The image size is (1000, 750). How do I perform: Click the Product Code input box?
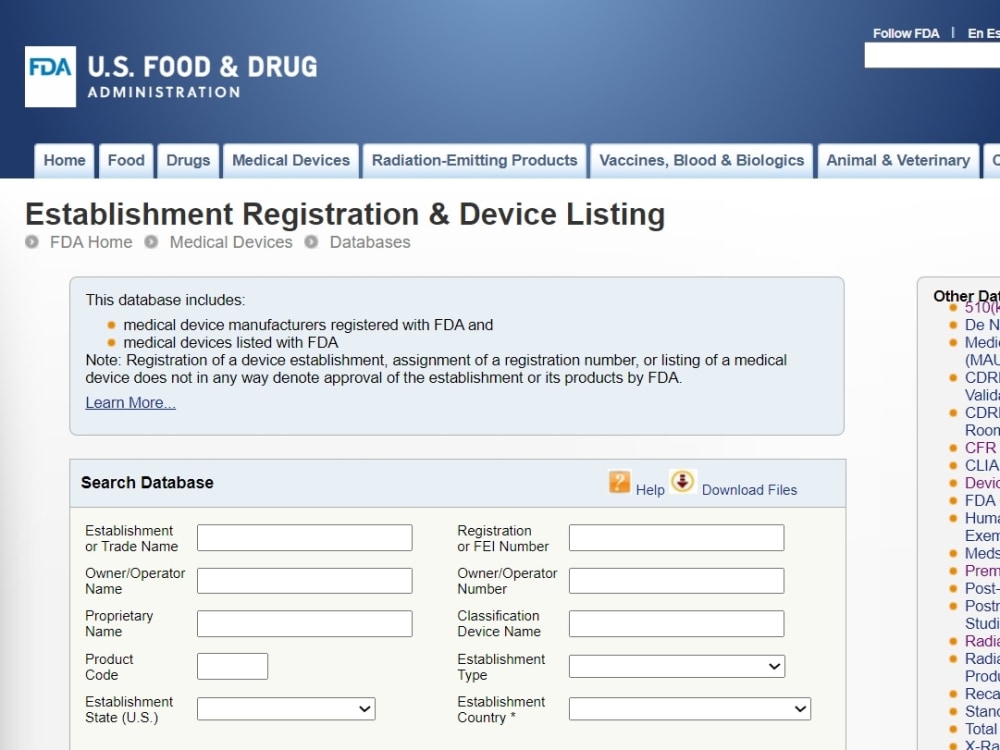point(231,665)
